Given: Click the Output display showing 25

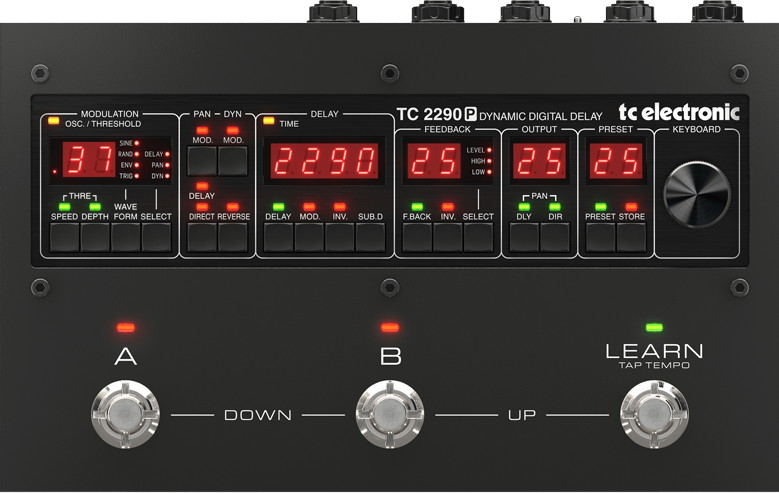Looking at the screenshot, I should (540, 161).
